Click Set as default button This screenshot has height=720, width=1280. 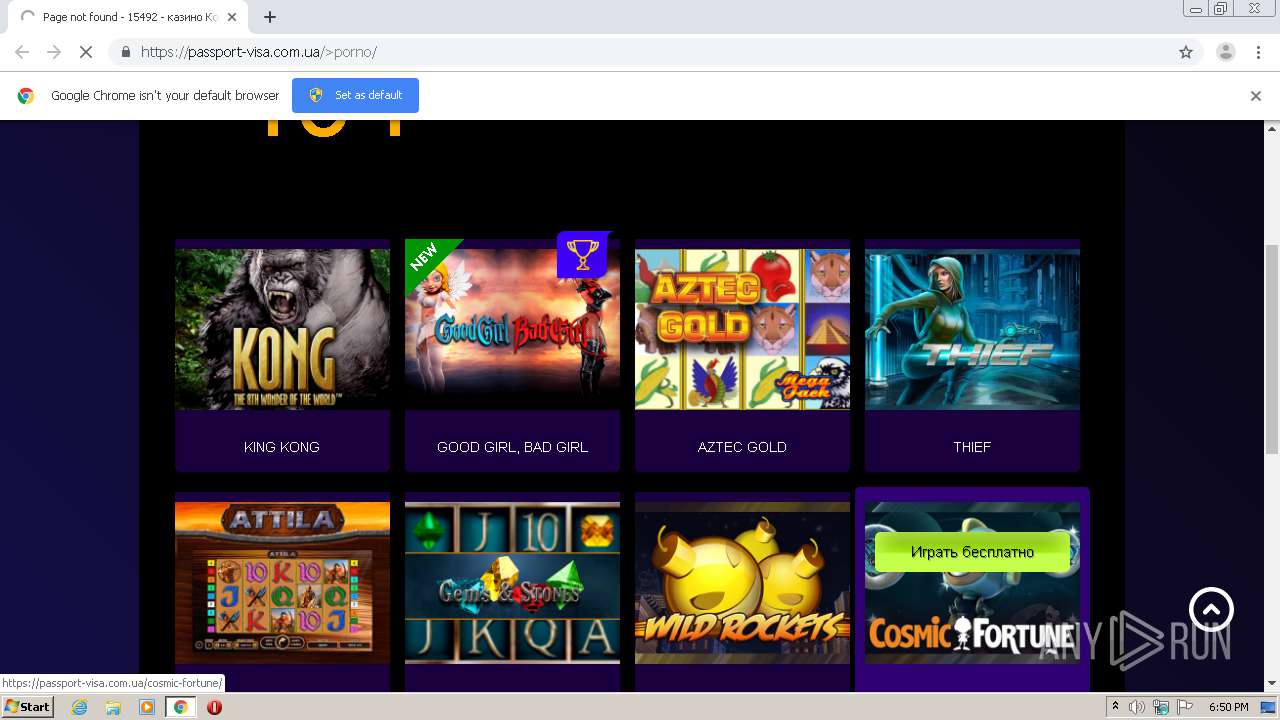tap(355, 95)
